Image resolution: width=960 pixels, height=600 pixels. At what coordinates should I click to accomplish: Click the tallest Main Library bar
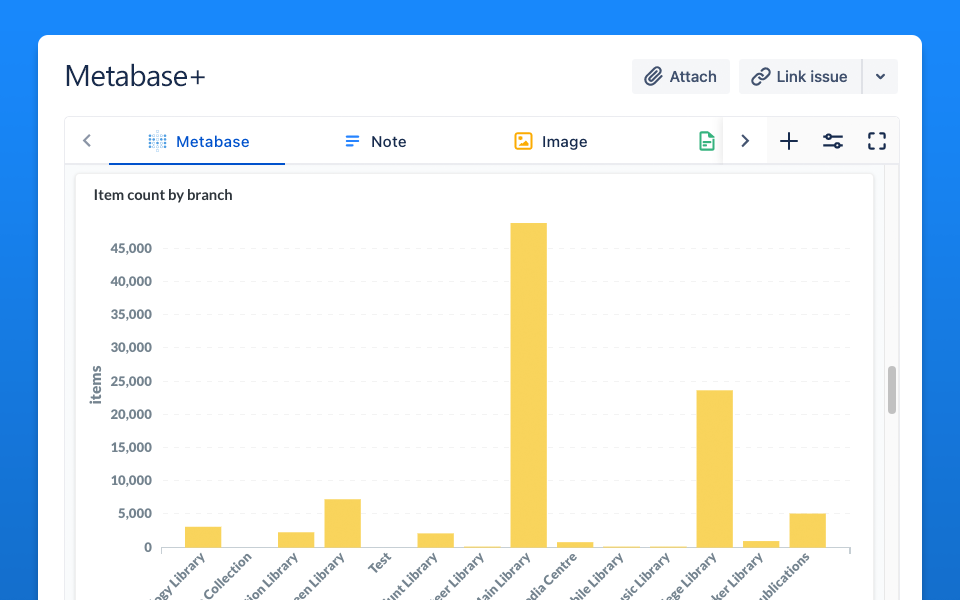point(528,385)
